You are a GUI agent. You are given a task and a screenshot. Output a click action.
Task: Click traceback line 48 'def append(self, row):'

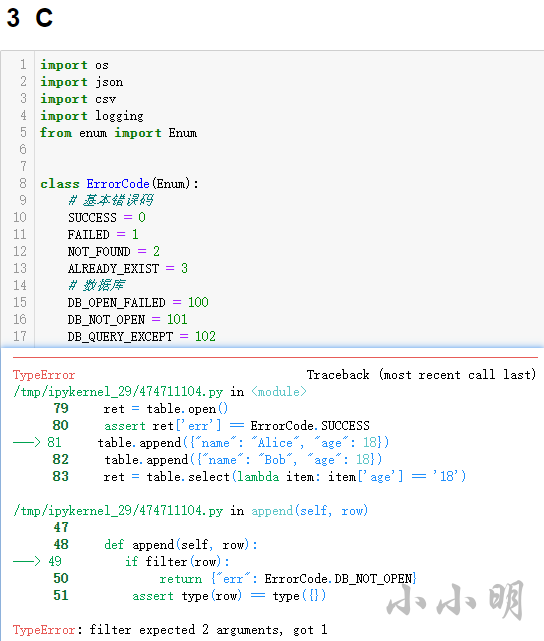[155, 545]
